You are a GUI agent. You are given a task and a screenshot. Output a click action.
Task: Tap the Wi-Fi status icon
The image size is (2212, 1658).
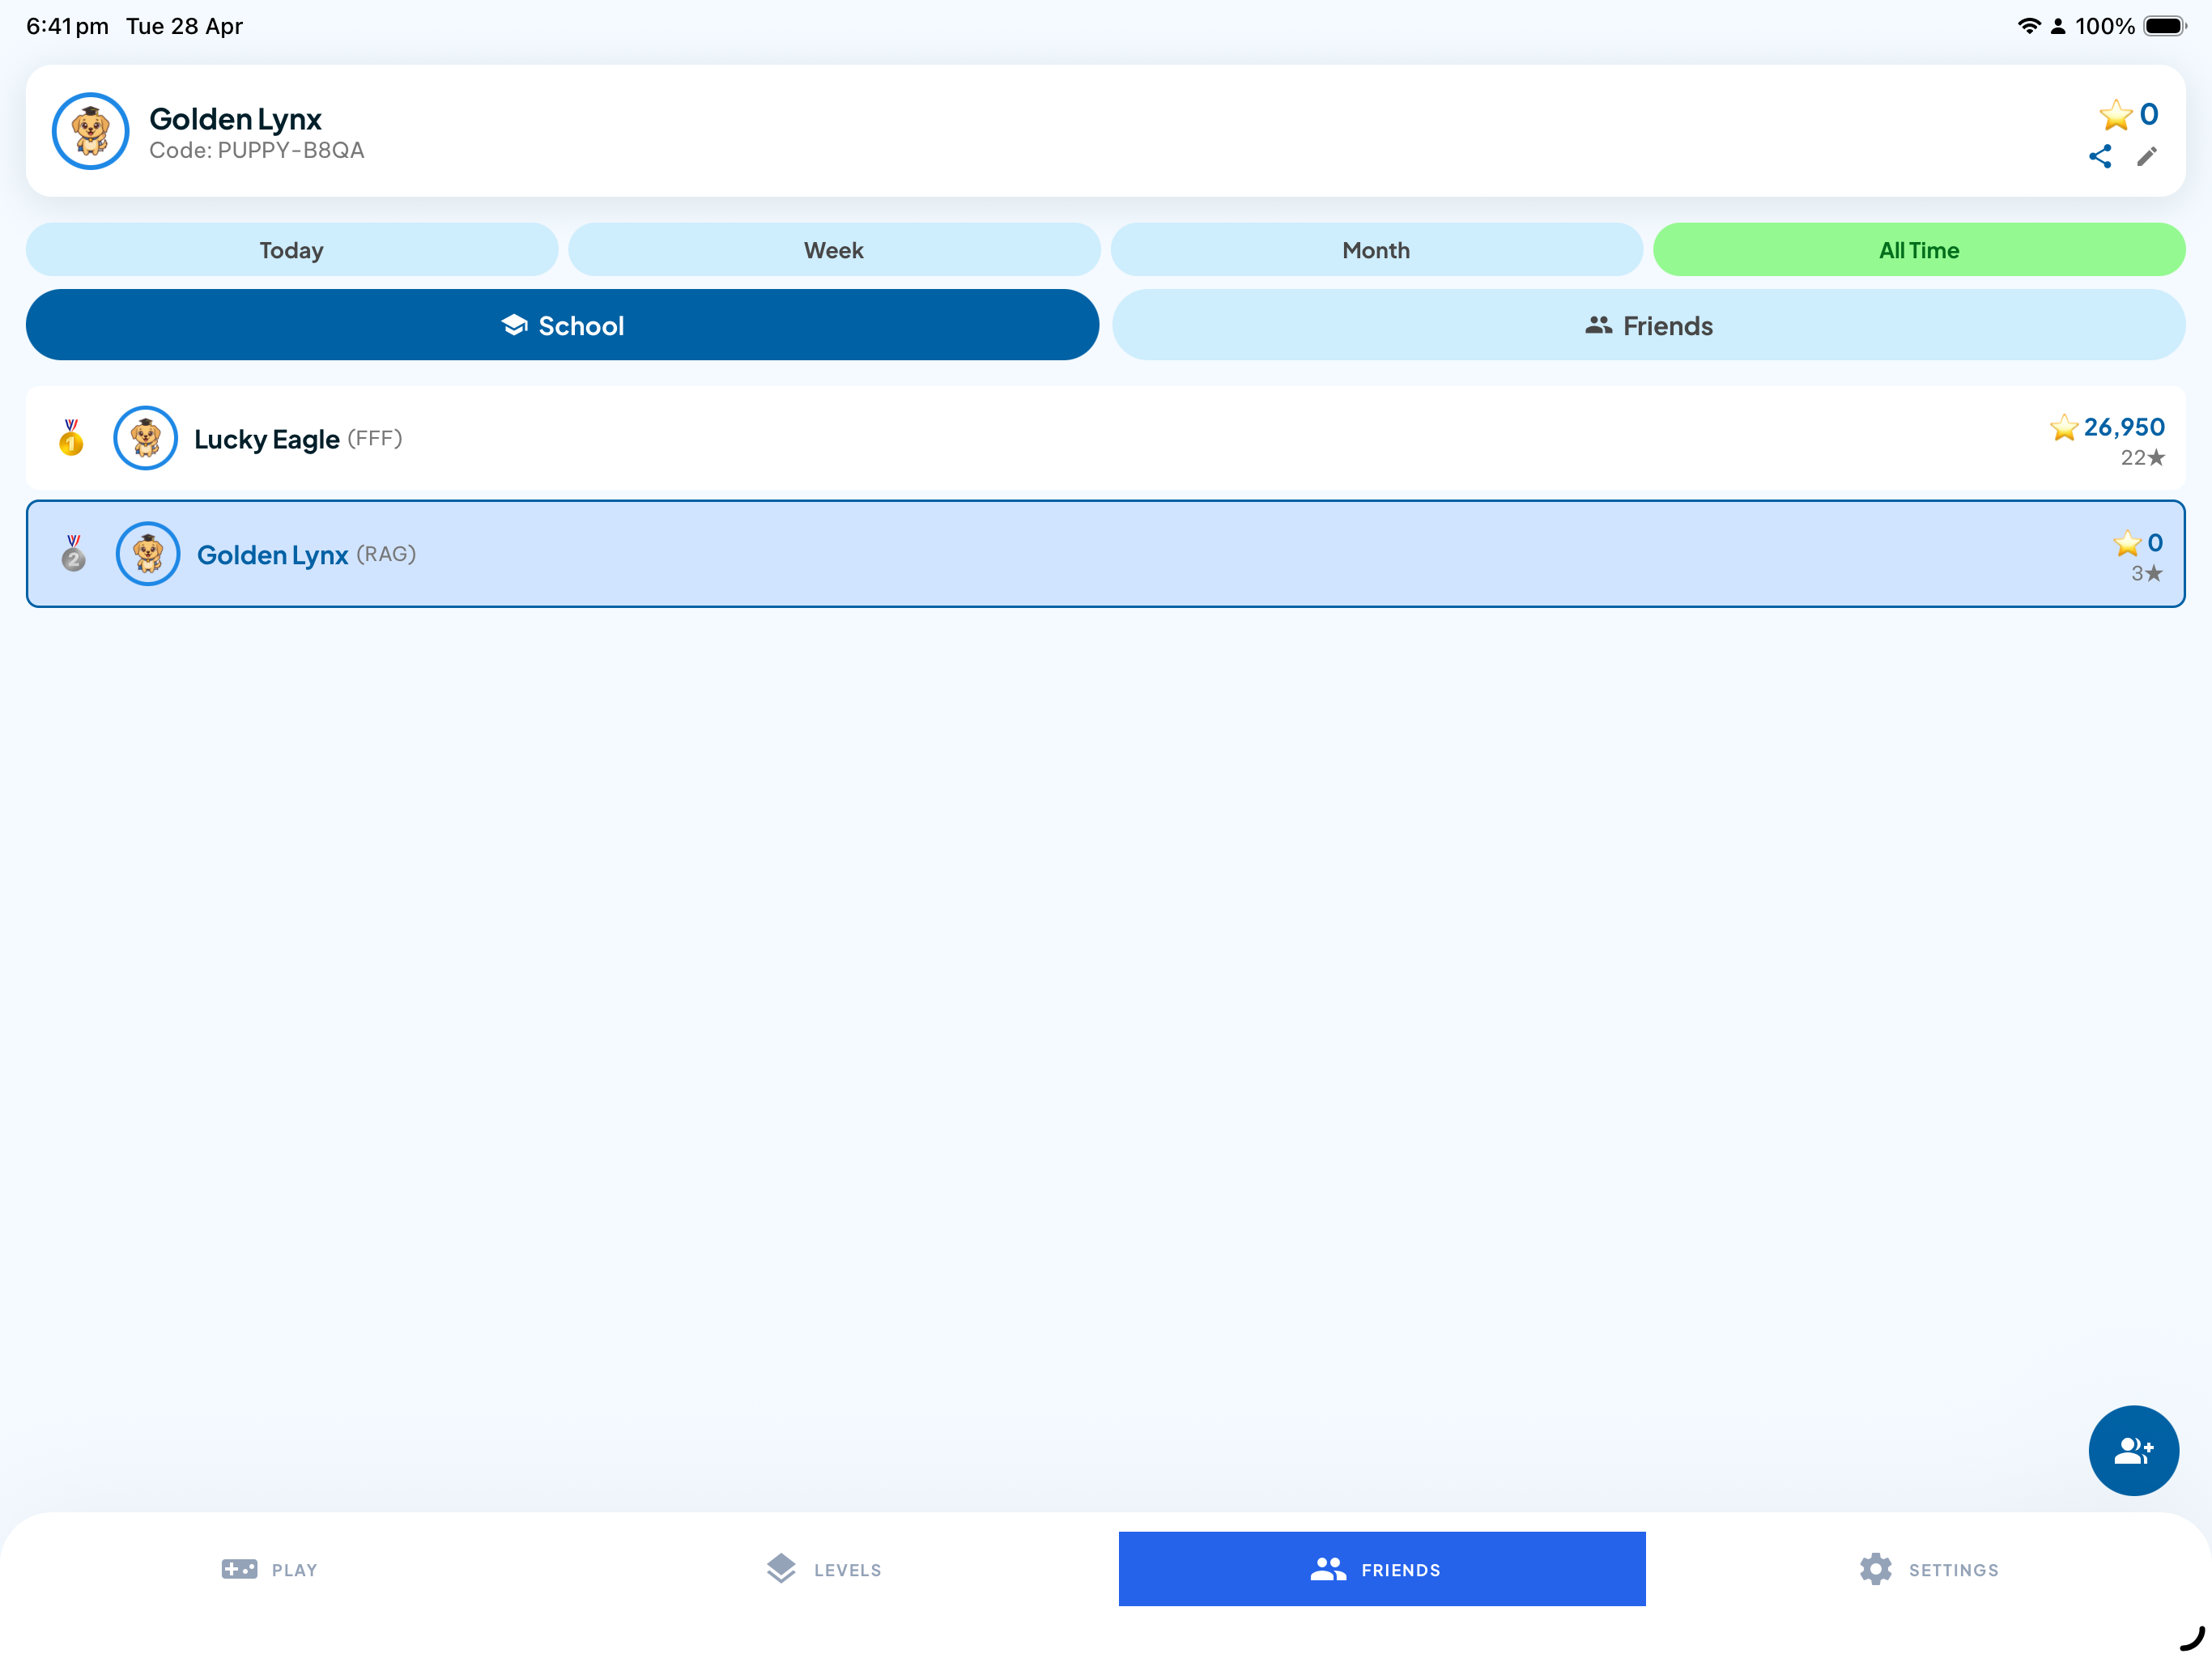click(2029, 26)
